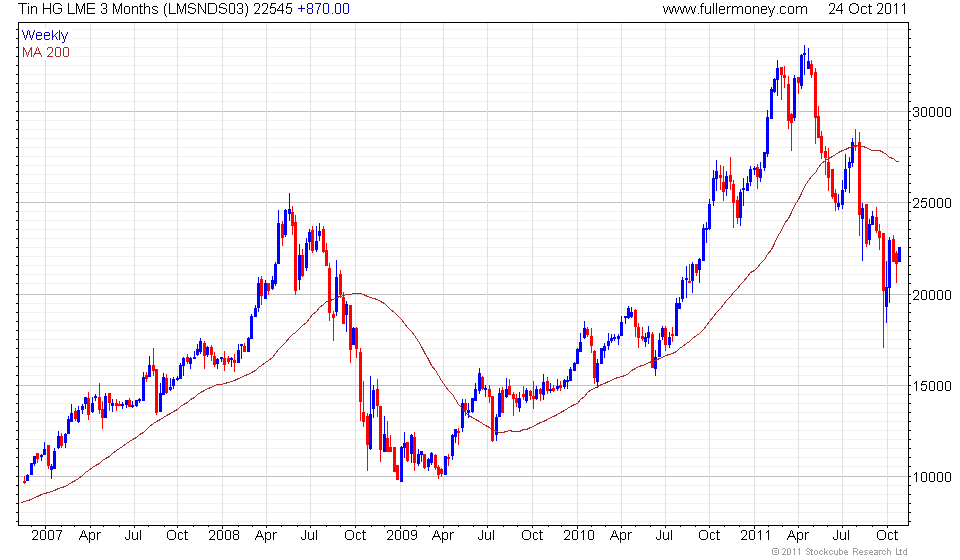Click the 2008 year label on time axis
Screen dimensions: 960x560
point(224,536)
